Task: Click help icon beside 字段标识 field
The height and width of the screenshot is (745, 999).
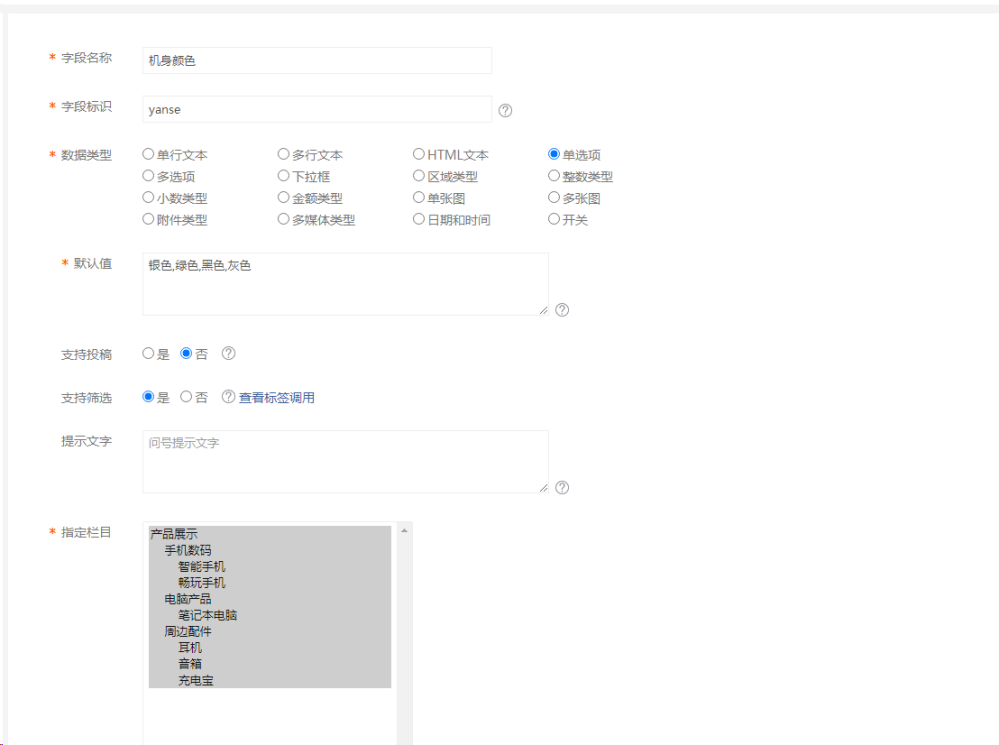Action: [x=505, y=110]
